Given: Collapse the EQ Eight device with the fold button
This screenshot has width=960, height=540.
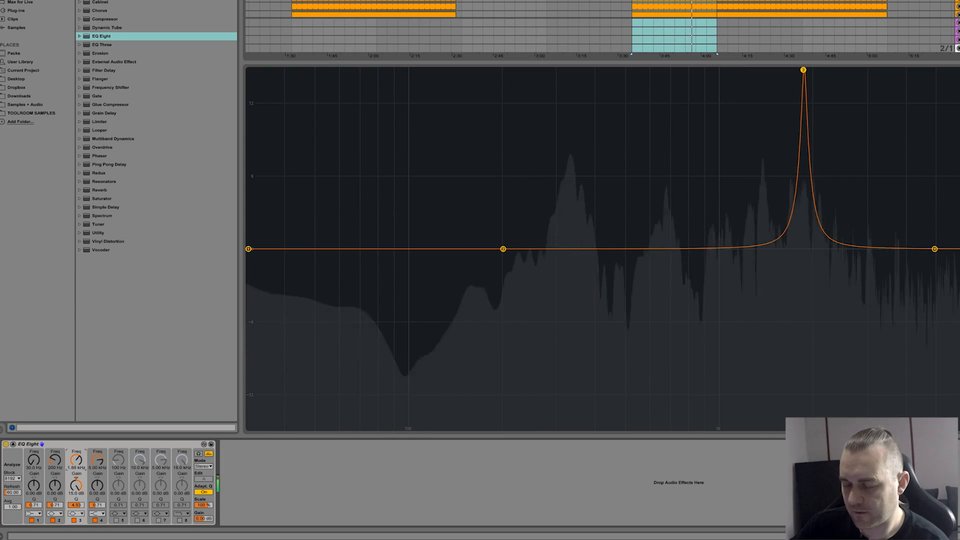Looking at the screenshot, I should [13, 444].
